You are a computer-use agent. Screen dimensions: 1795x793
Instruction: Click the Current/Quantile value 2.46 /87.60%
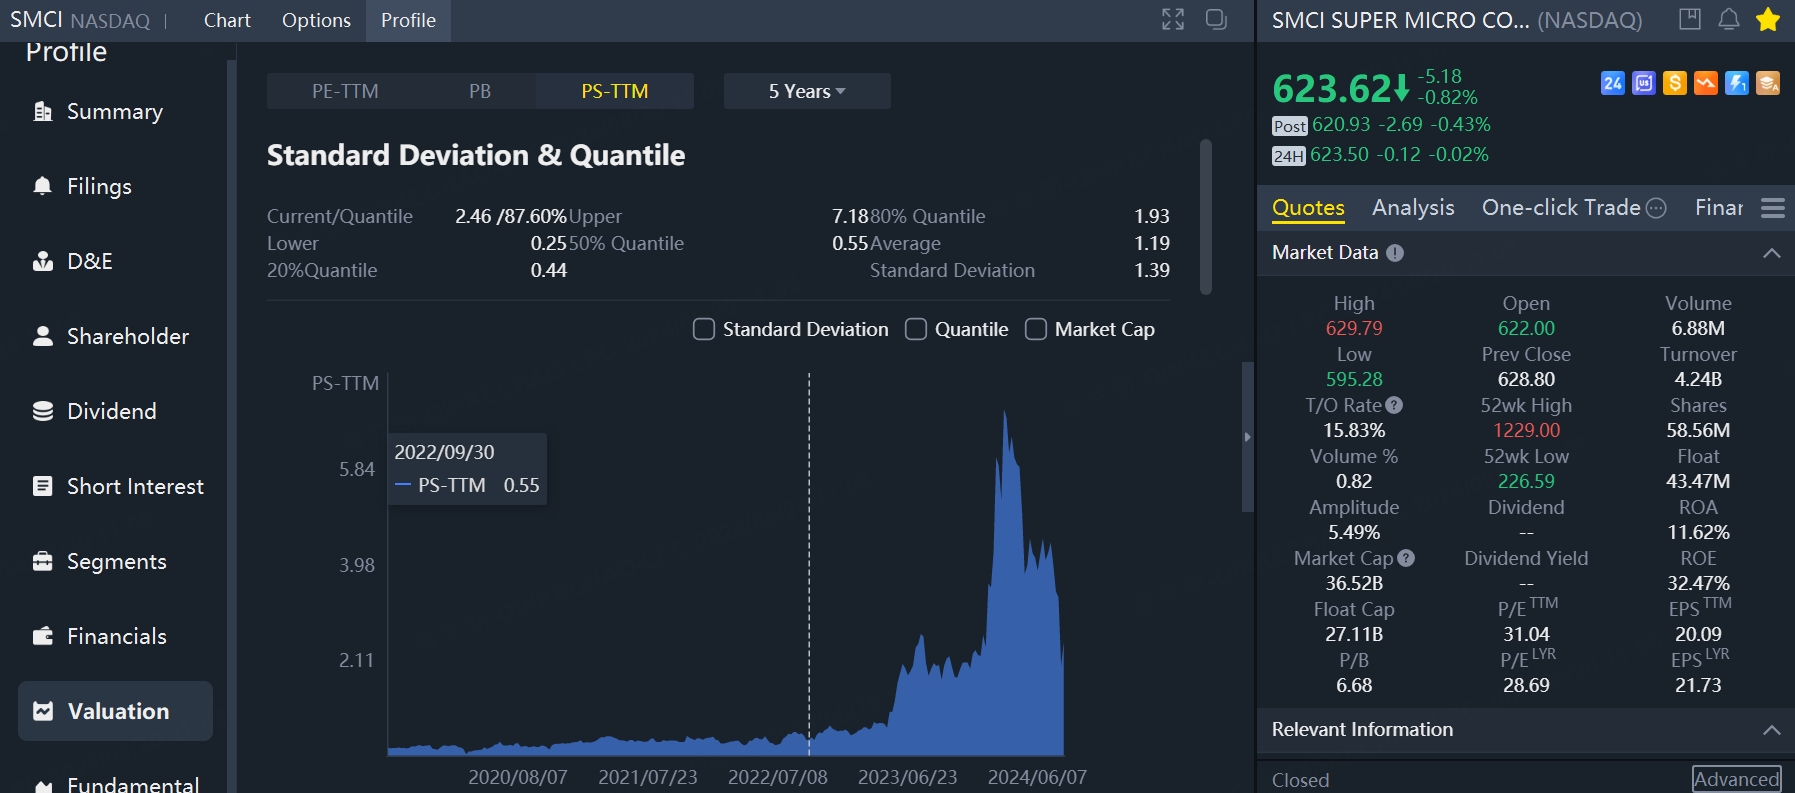[511, 216]
